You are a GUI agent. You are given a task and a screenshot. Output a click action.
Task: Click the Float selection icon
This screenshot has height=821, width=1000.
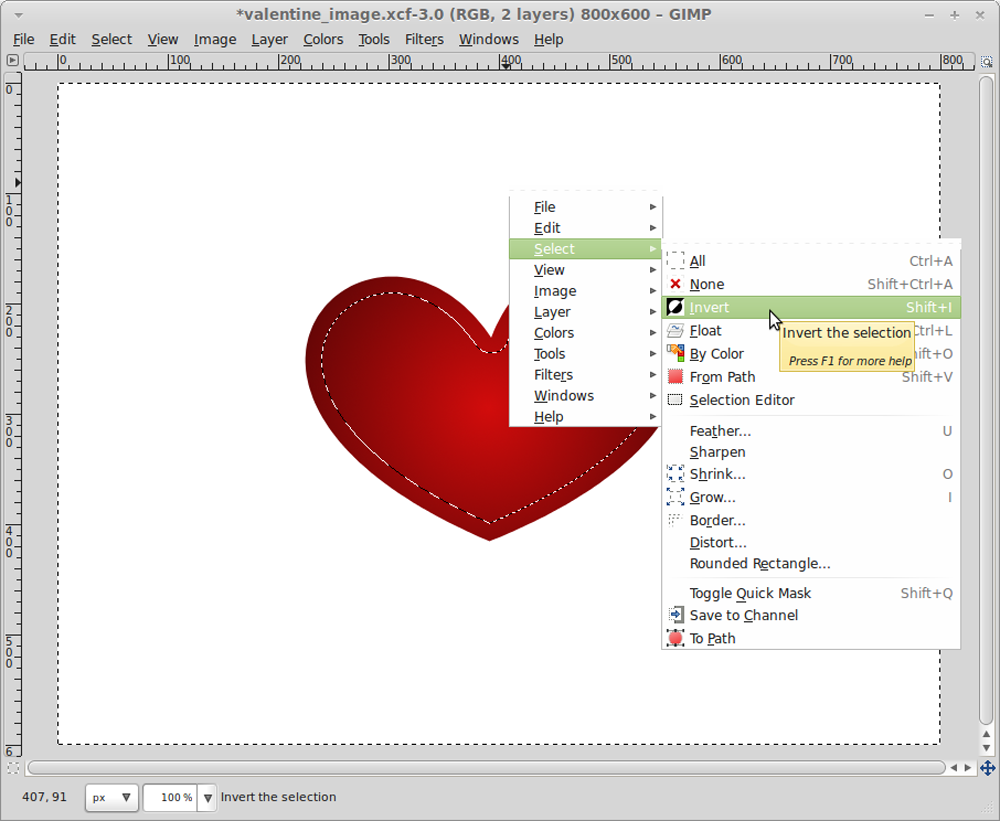[x=675, y=330]
